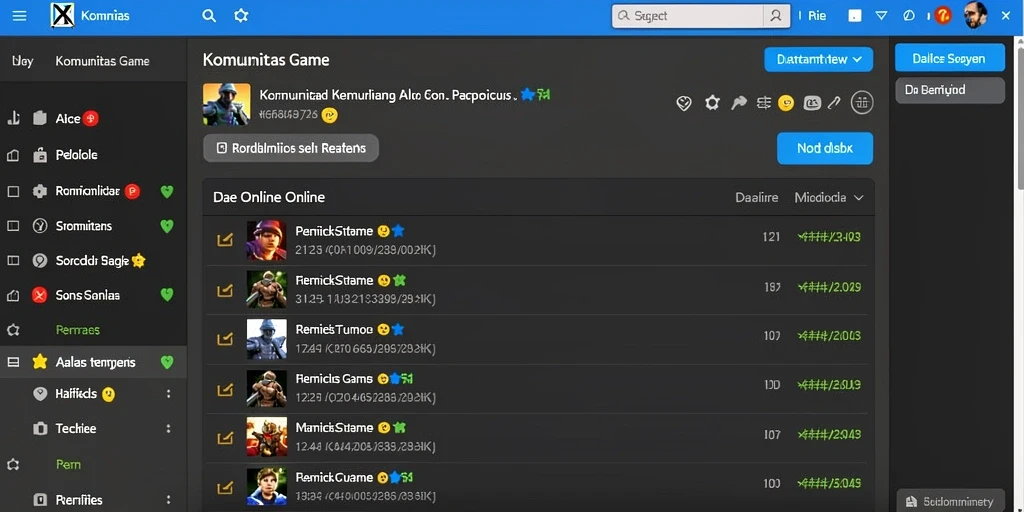Click the red question mark notification icon
The width and height of the screenshot is (1024, 512).
[x=942, y=16]
